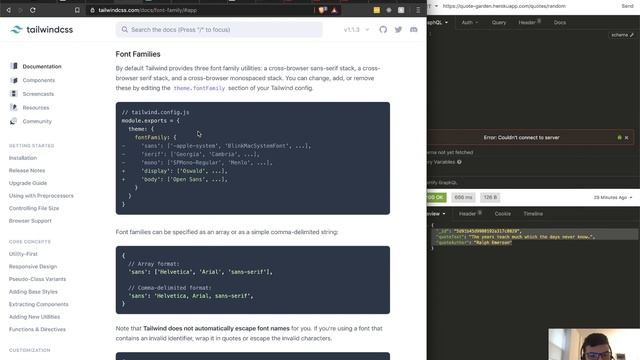Open the Utility-First link
640x360 pixels.
tap(23, 254)
